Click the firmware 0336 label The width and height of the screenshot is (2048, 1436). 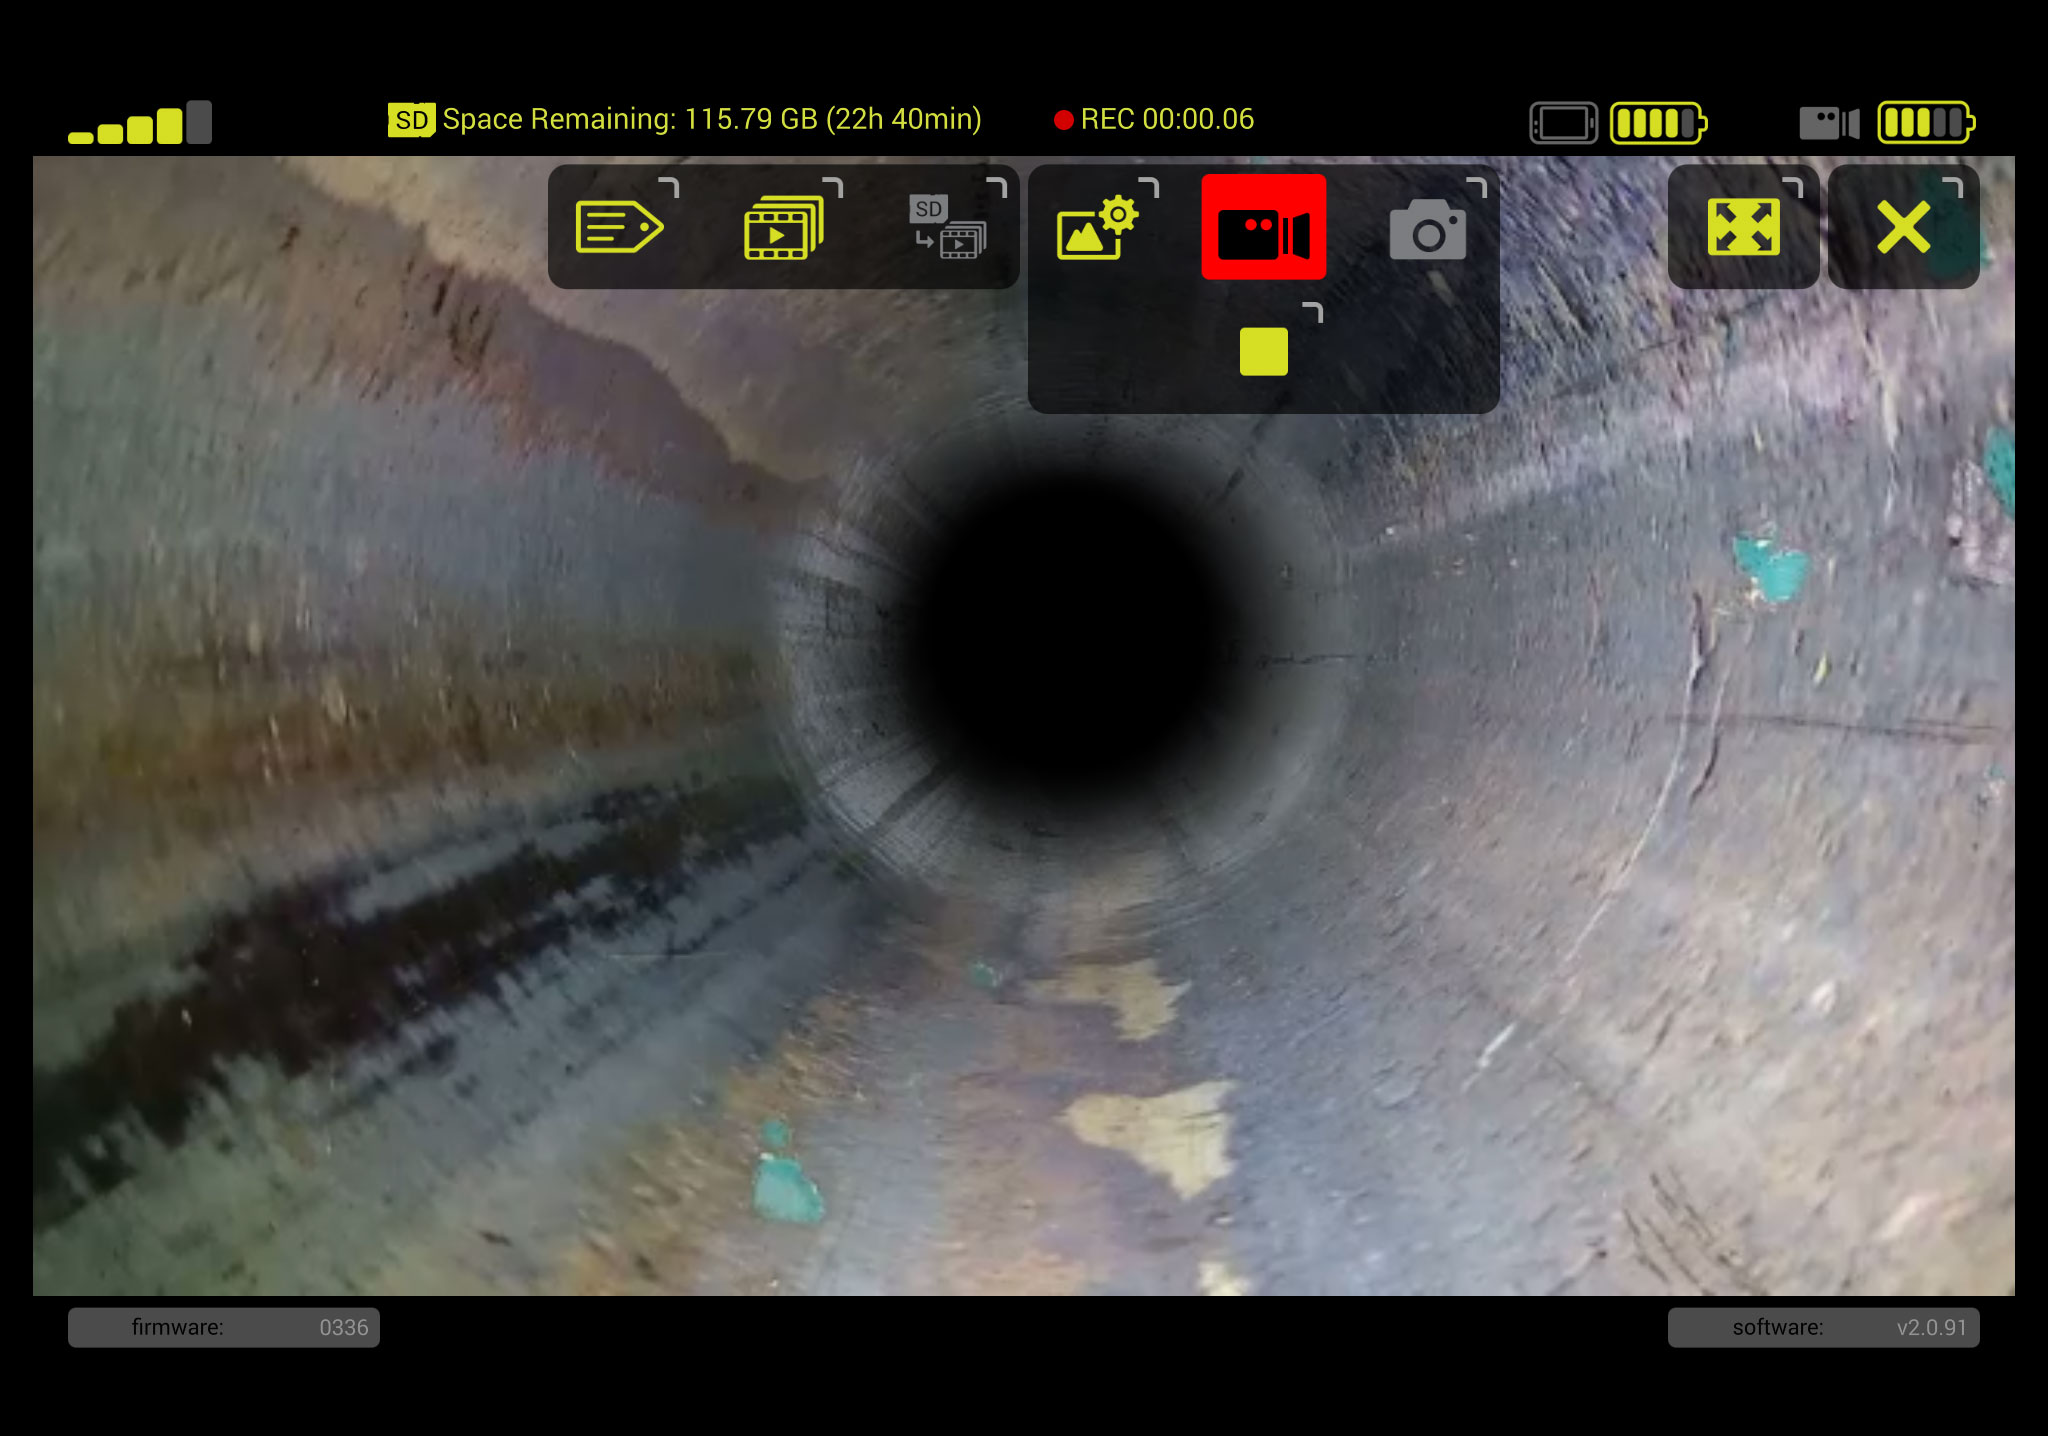224,1327
